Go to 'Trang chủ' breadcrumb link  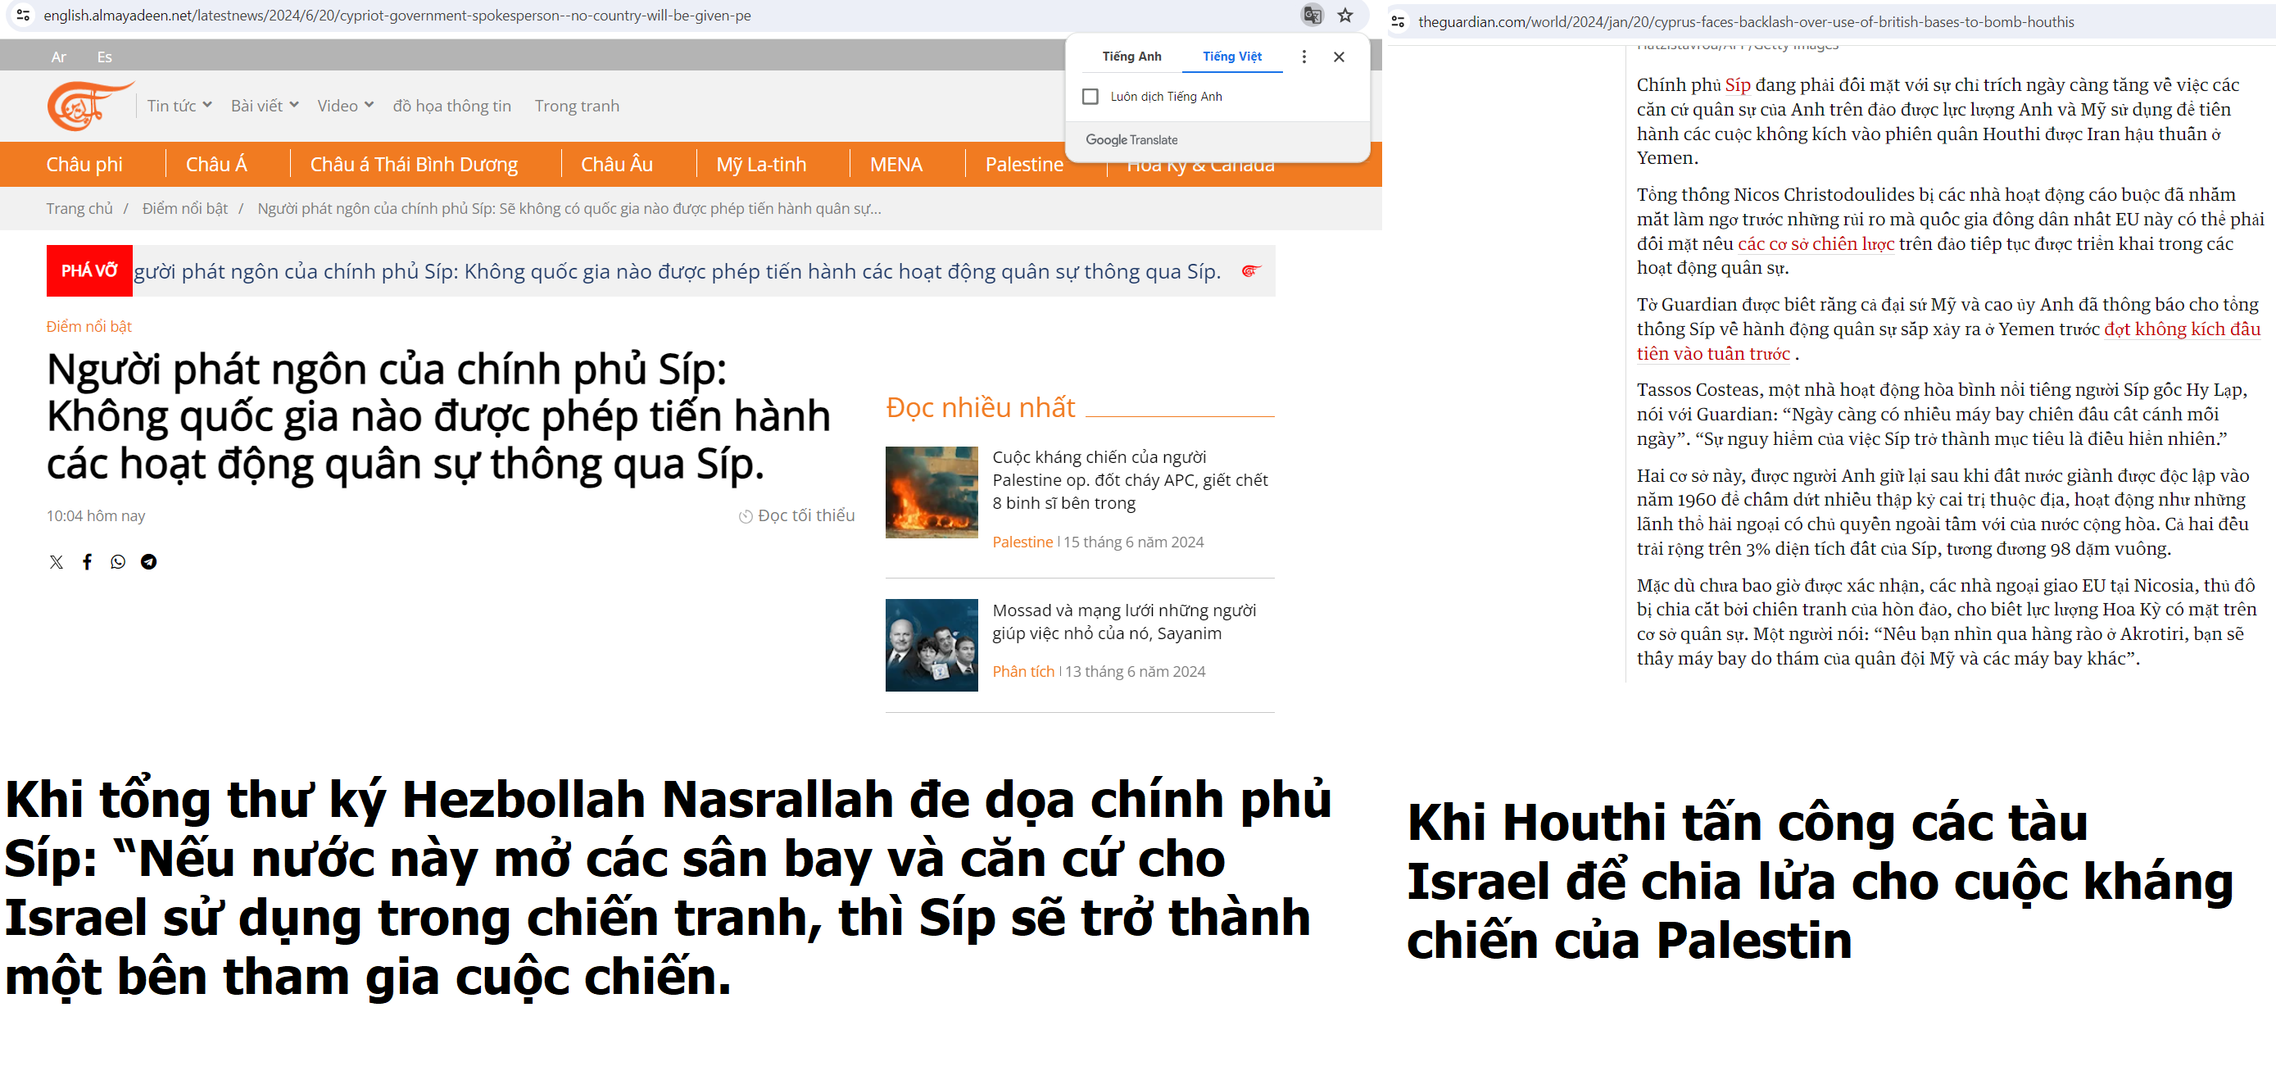click(79, 209)
